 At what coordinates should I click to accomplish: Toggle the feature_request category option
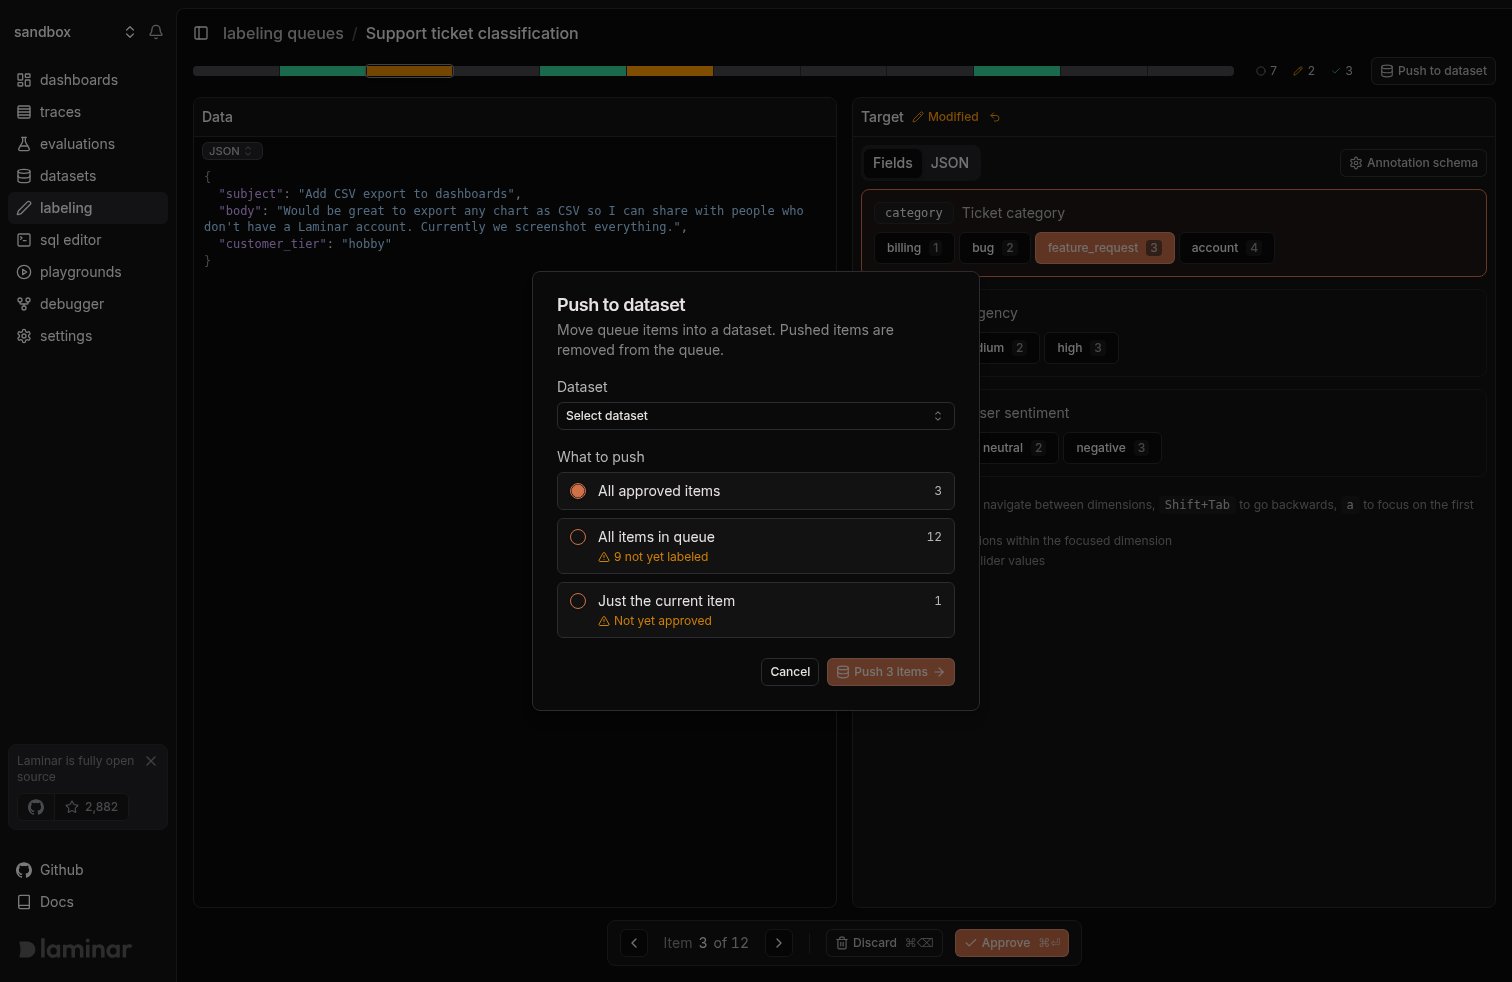pyautogui.click(x=1104, y=248)
